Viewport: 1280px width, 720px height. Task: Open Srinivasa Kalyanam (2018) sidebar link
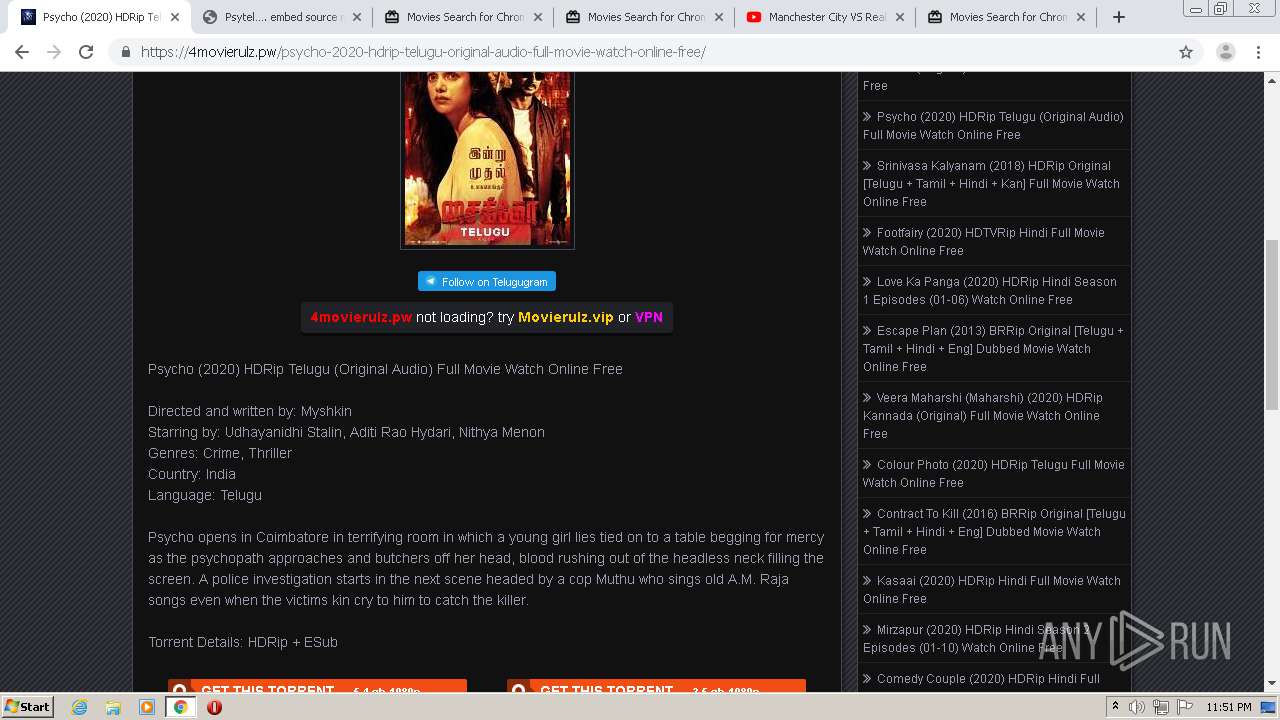pyautogui.click(x=991, y=183)
